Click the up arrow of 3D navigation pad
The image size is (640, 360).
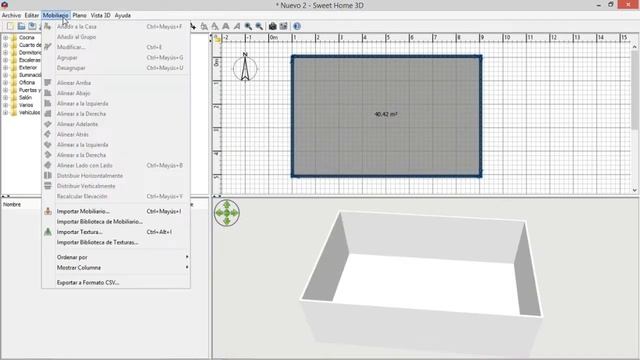(x=227, y=204)
